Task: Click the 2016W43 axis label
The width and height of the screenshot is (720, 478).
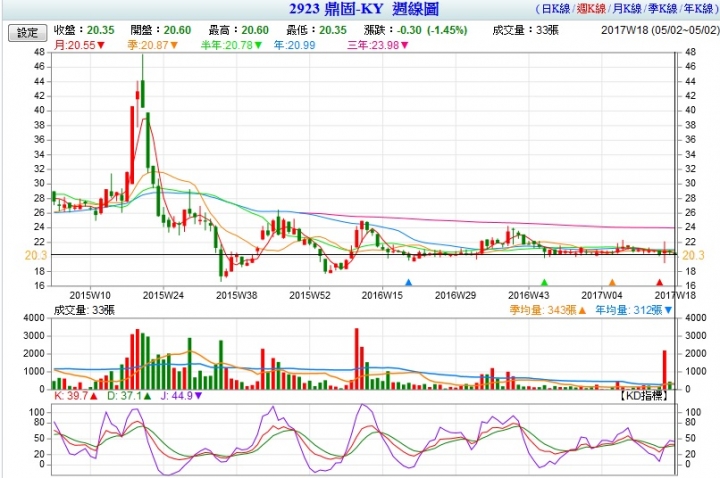Action: click(x=529, y=295)
